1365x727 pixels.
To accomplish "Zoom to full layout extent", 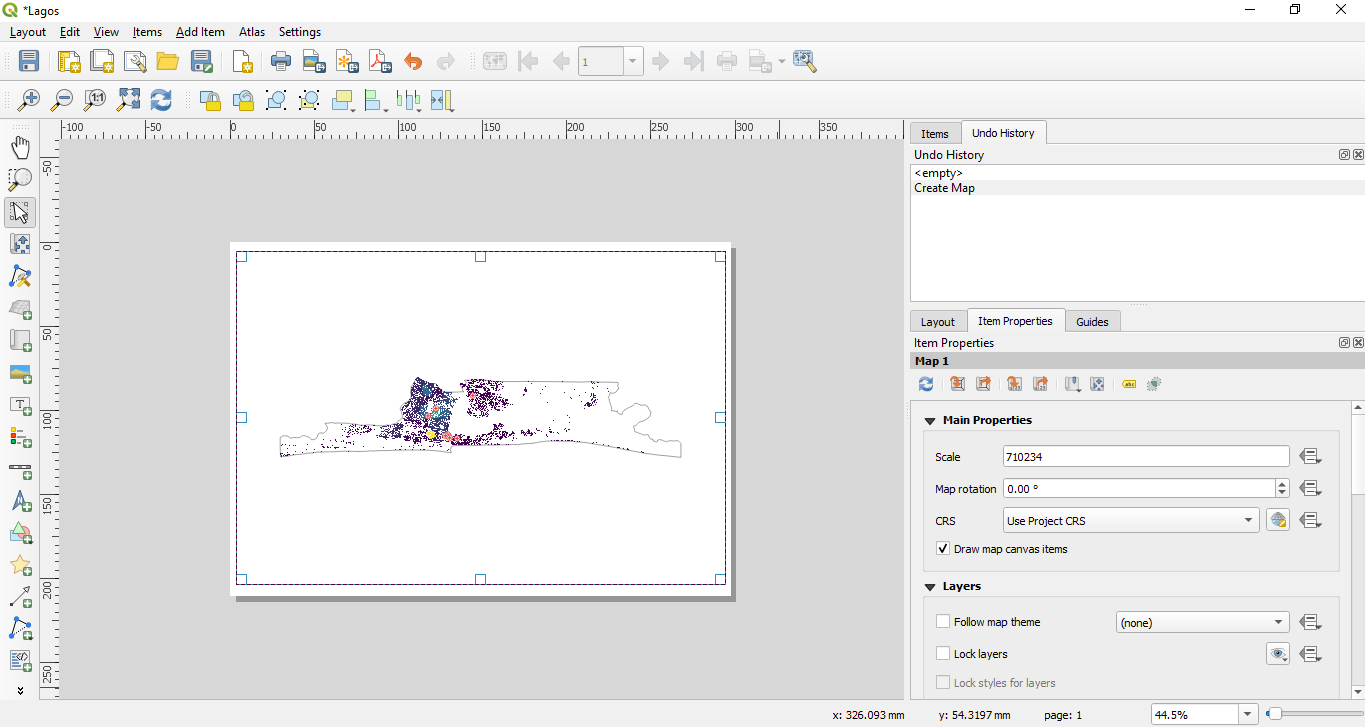I will tap(128, 100).
